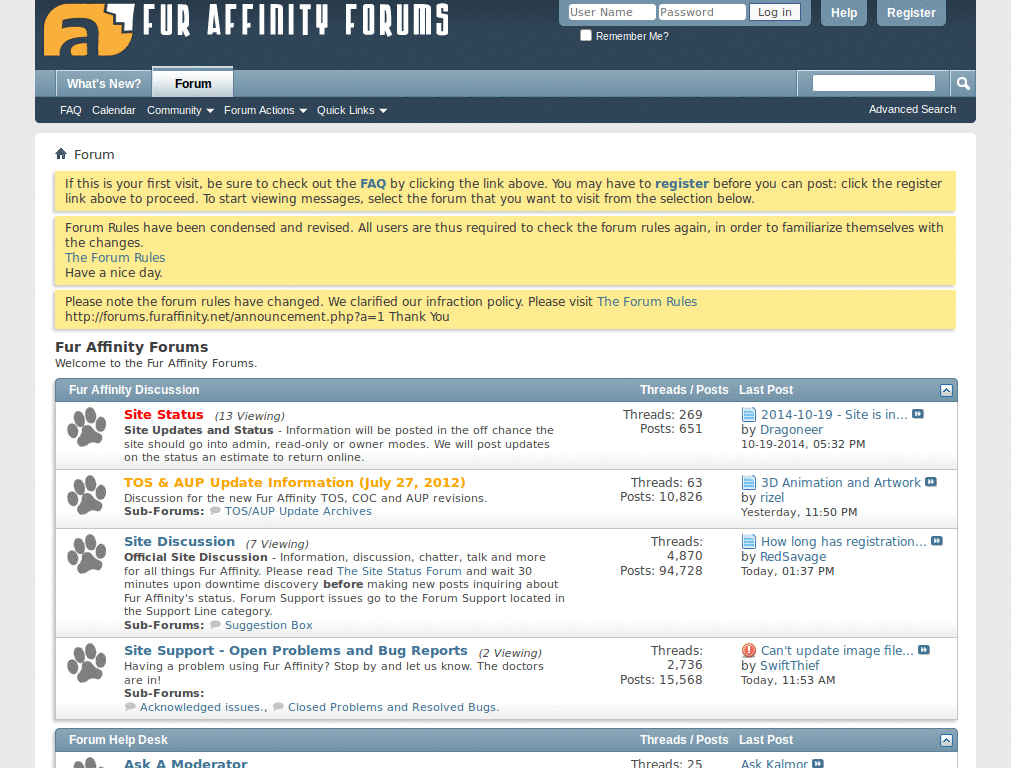Tick the Remember Me checkbox
The height and width of the screenshot is (768, 1024).
tap(586, 35)
